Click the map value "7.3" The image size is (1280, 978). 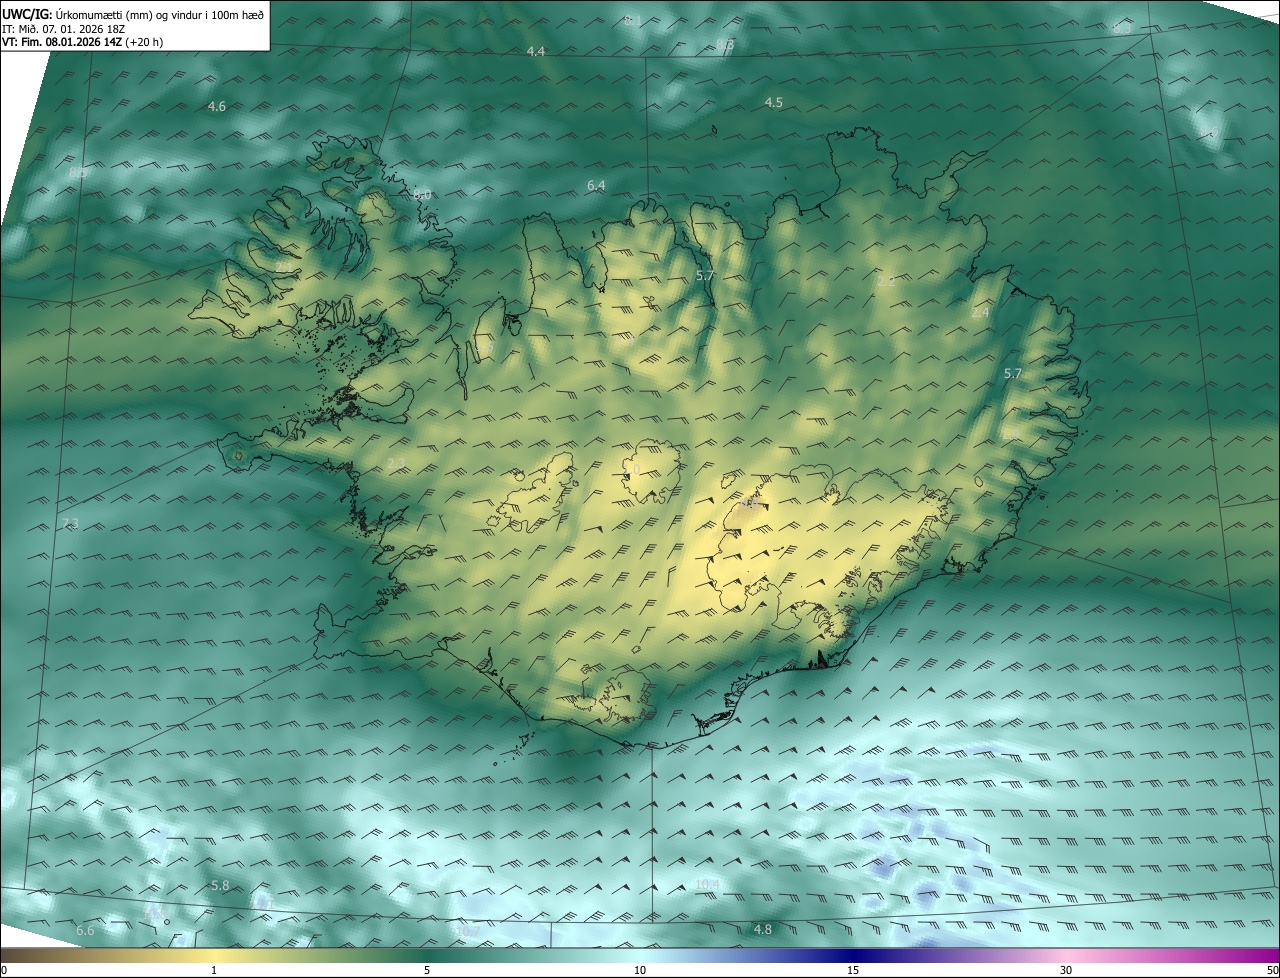pos(70,523)
